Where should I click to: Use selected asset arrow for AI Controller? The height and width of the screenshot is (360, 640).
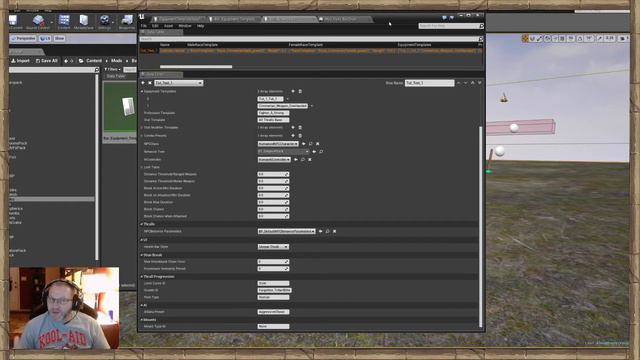click(296, 160)
